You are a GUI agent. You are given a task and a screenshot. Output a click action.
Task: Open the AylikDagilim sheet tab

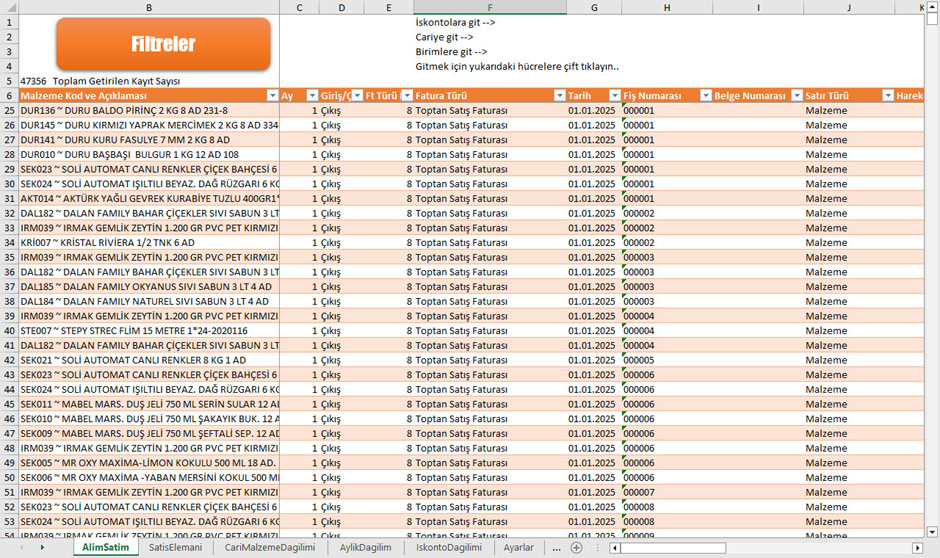(x=365, y=547)
